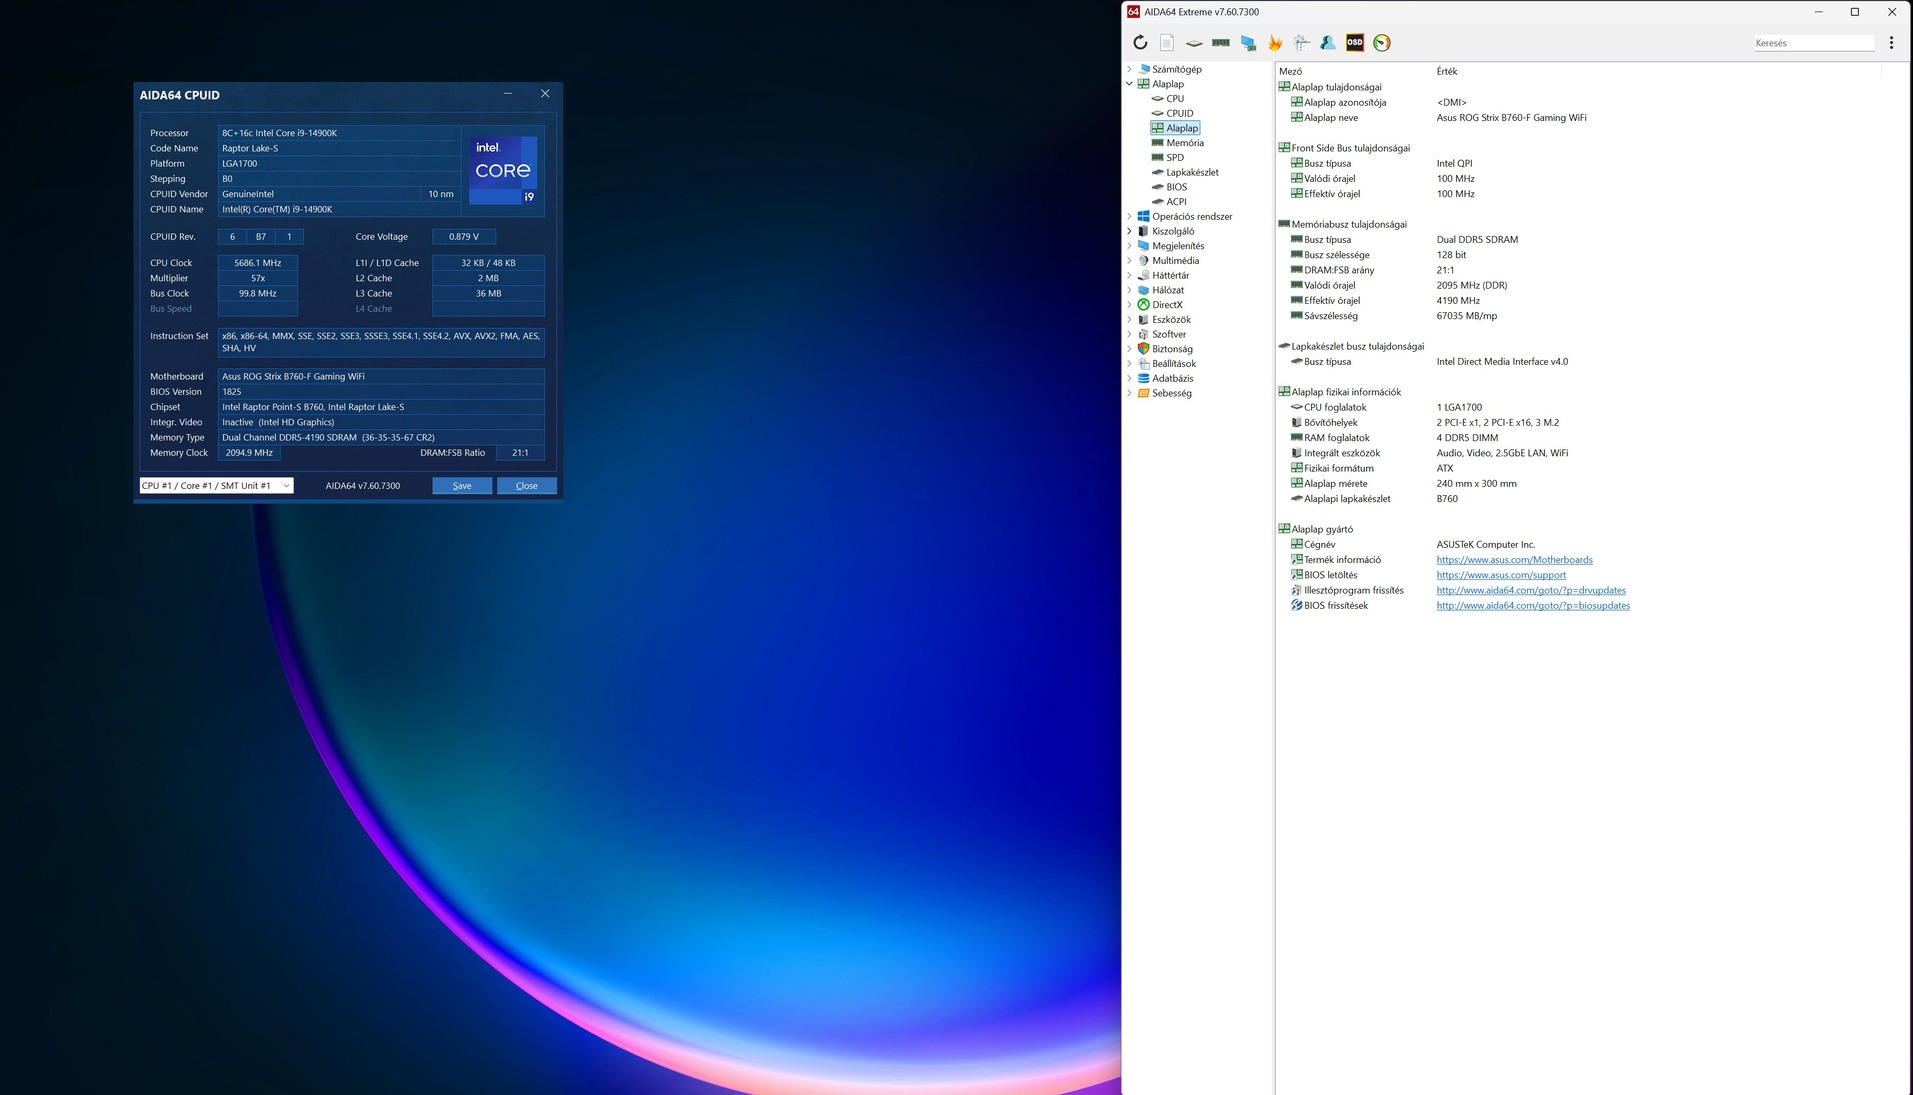The width and height of the screenshot is (1913, 1095).
Task: Select the CPUID tree item
Action: point(1180,113)
